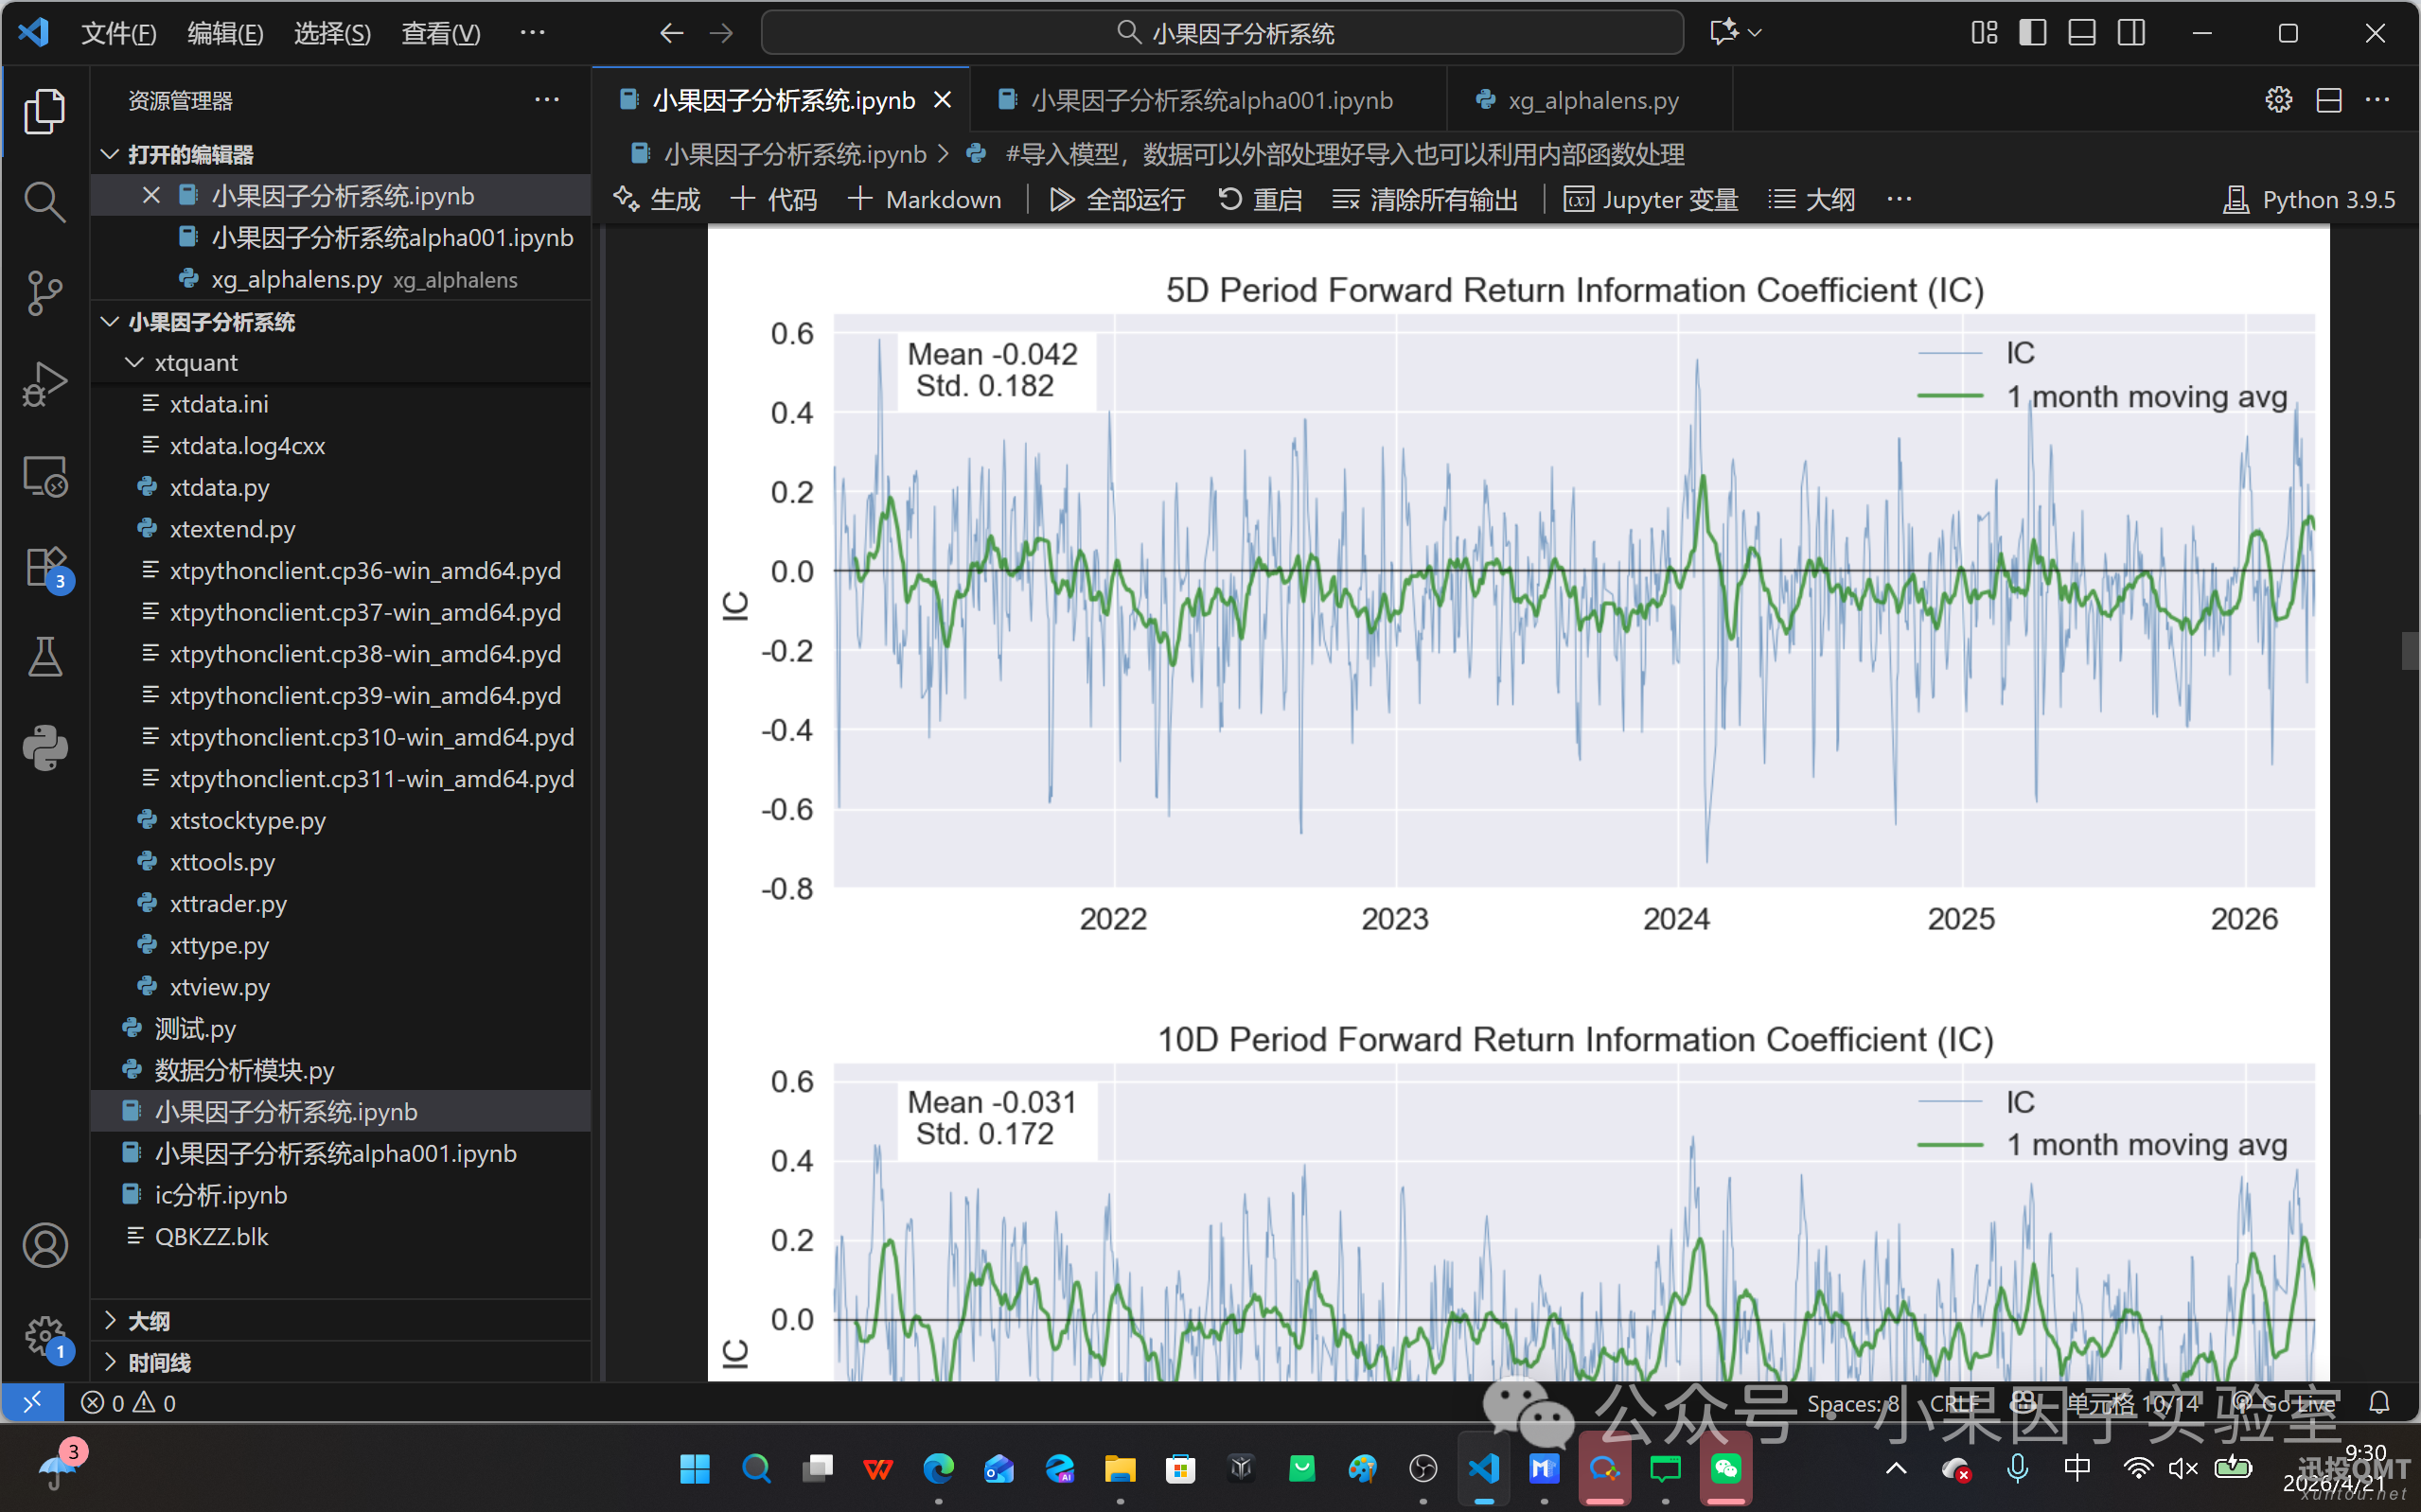Click the editor vertical scrollbar thumb
The height and width of the screenshot is (1512, 2421).
(x=2410, y=651)
